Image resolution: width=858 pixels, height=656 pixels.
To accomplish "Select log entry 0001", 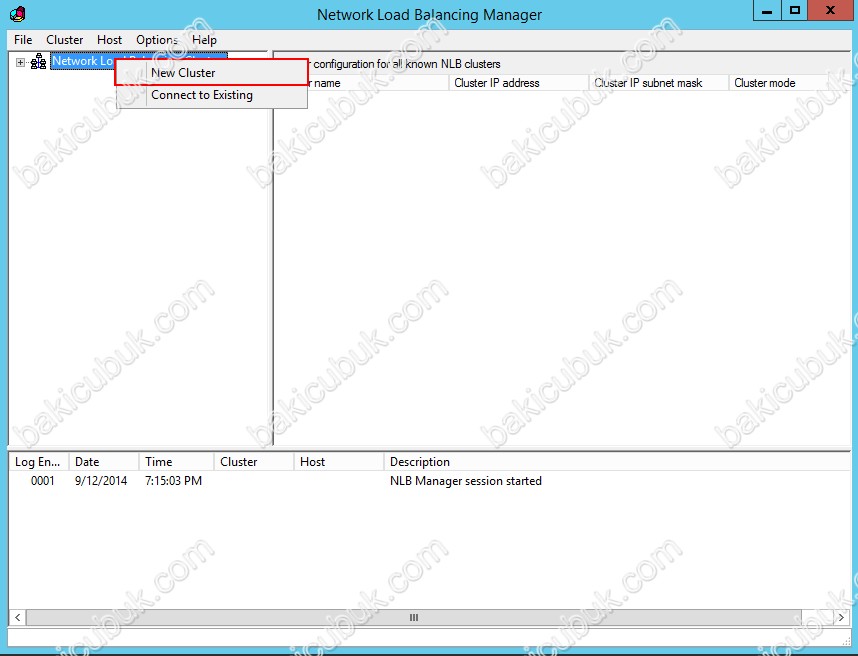I will [x=43, y=481].
